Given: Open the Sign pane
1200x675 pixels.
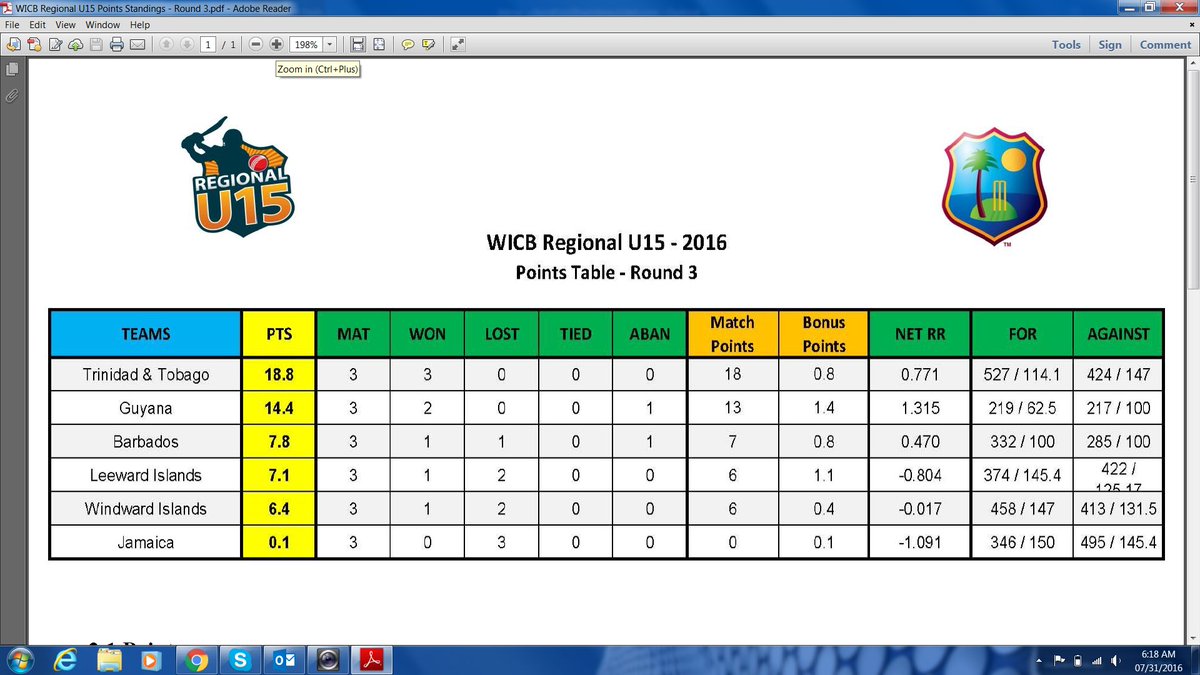Looking at the screenshot, I should [x=1110, y=45].
